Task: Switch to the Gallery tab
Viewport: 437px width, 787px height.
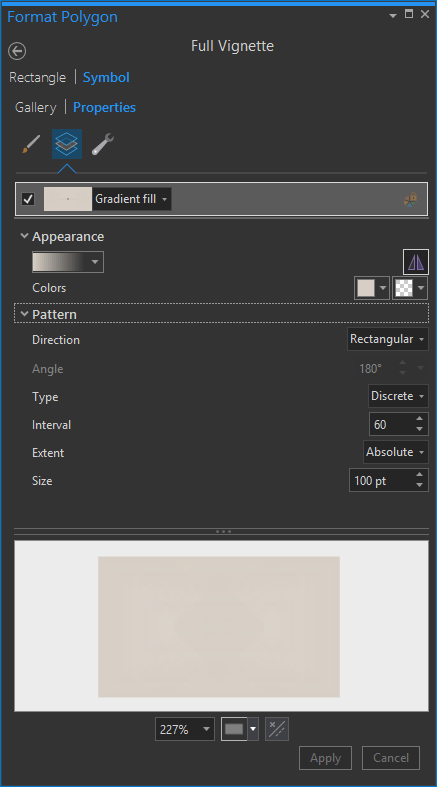Action: [36, 107]
